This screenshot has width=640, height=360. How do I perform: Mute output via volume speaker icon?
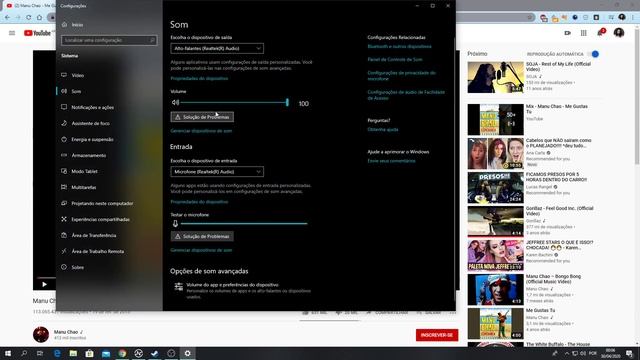(175, 102)
